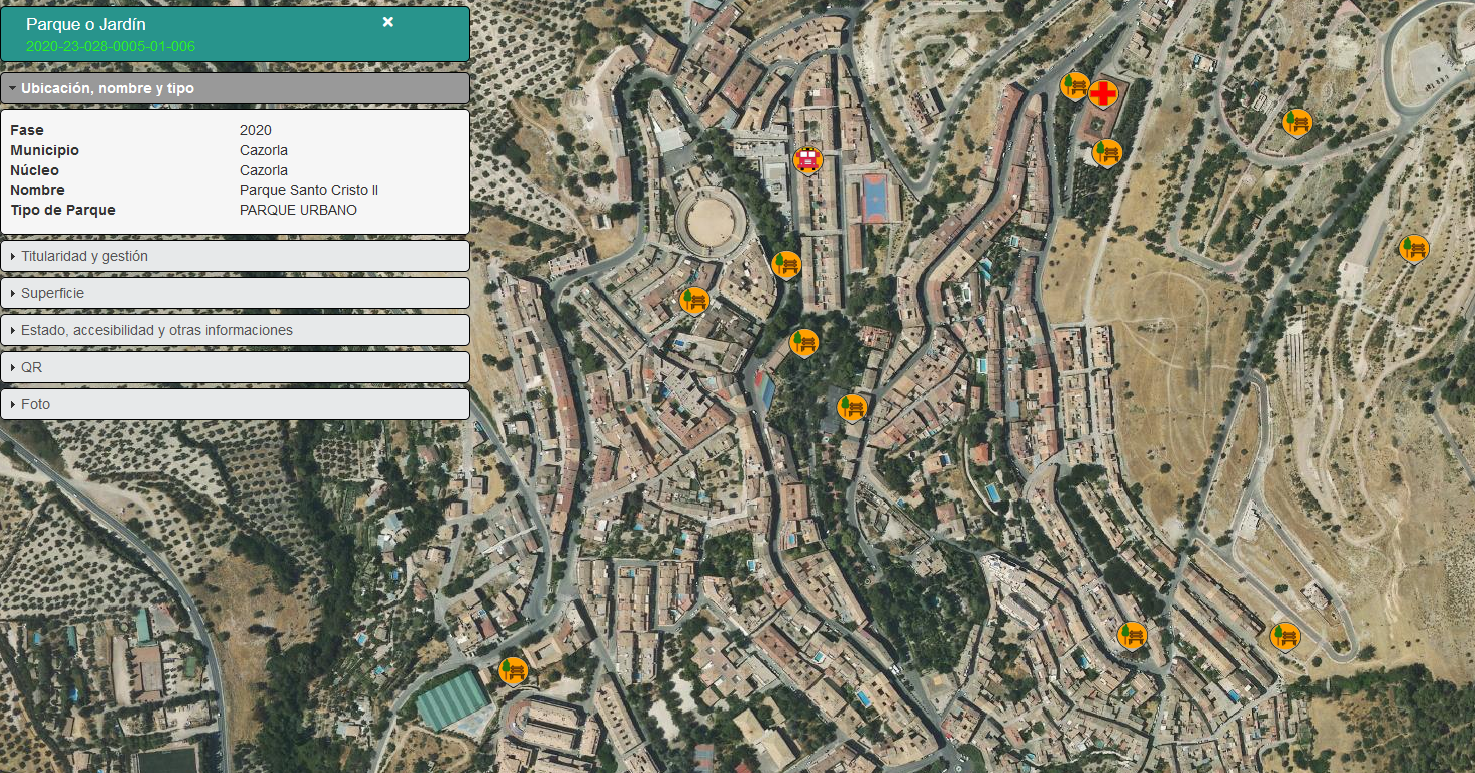1475x773 pixels.
Task: Click the 'Núcleo' label
Action: pos(34,170)
